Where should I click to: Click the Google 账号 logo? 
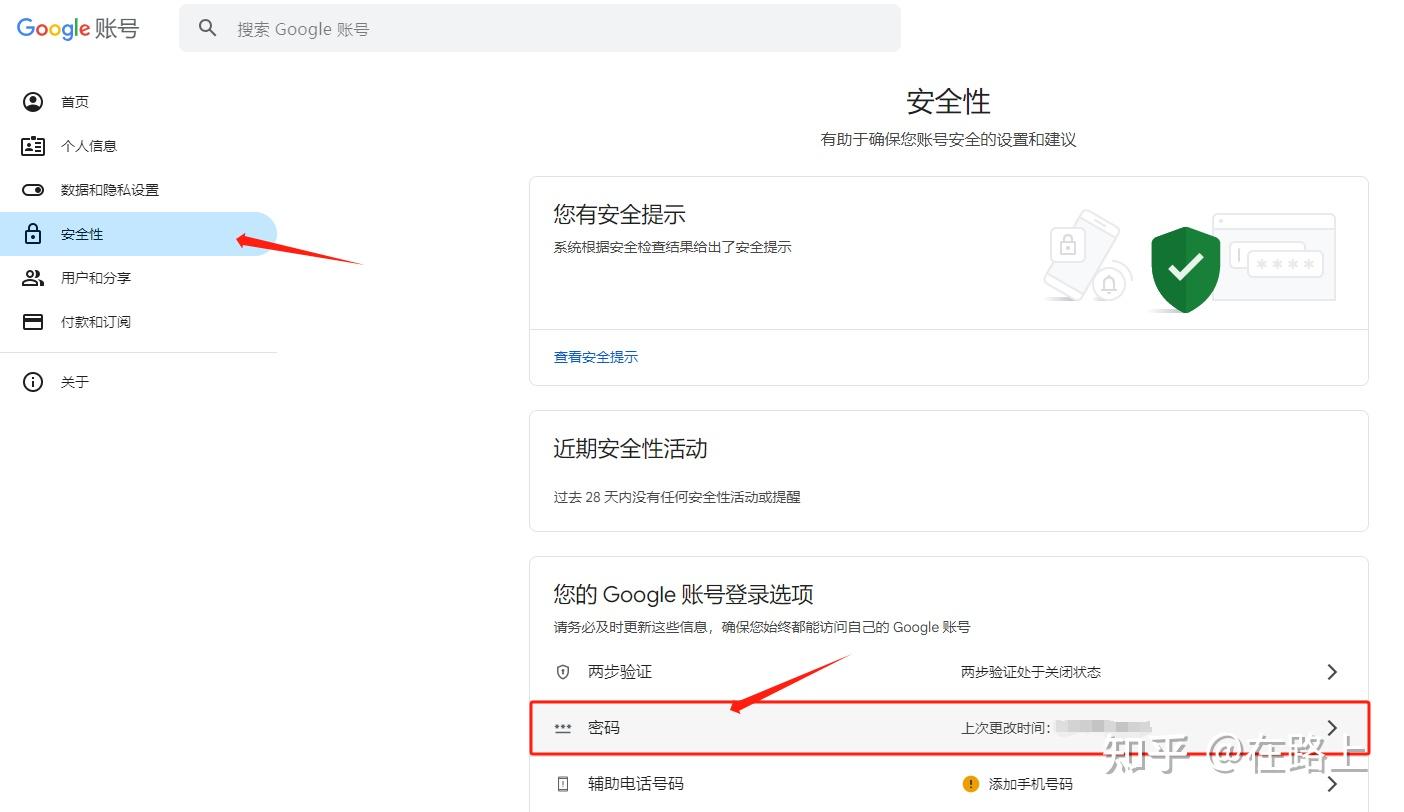pos(78,28)
